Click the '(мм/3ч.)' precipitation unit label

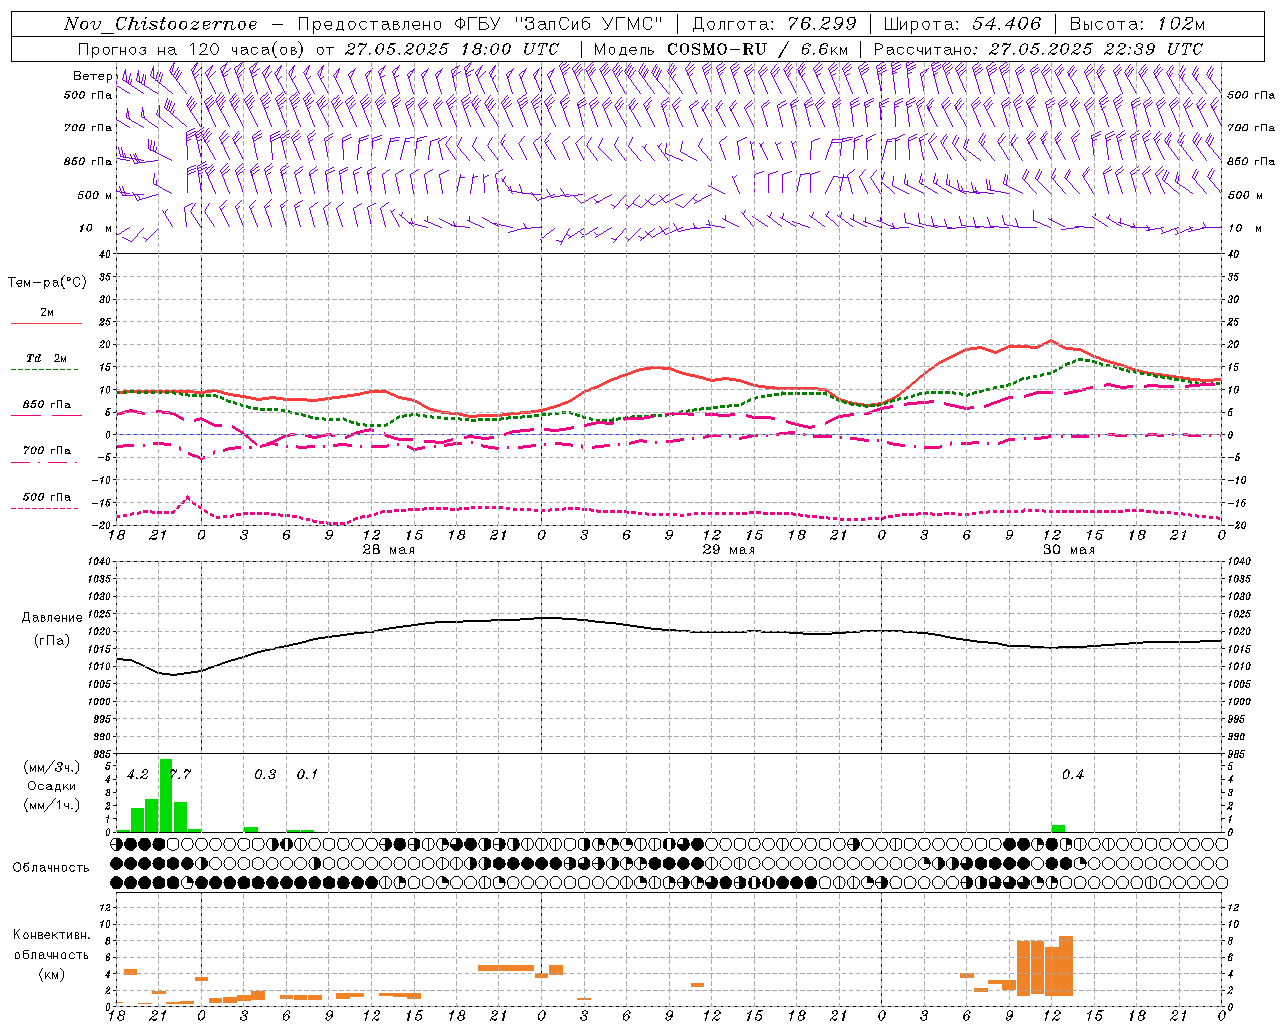(51, 767)
